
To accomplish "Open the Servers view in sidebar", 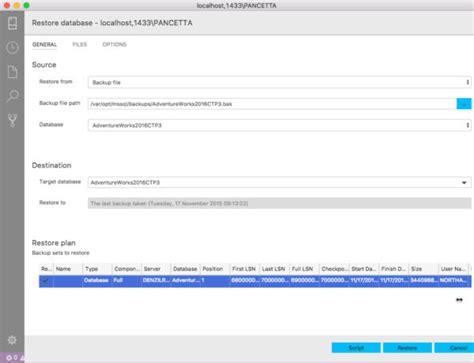I will pyautogui.click(x=12, y=23).
